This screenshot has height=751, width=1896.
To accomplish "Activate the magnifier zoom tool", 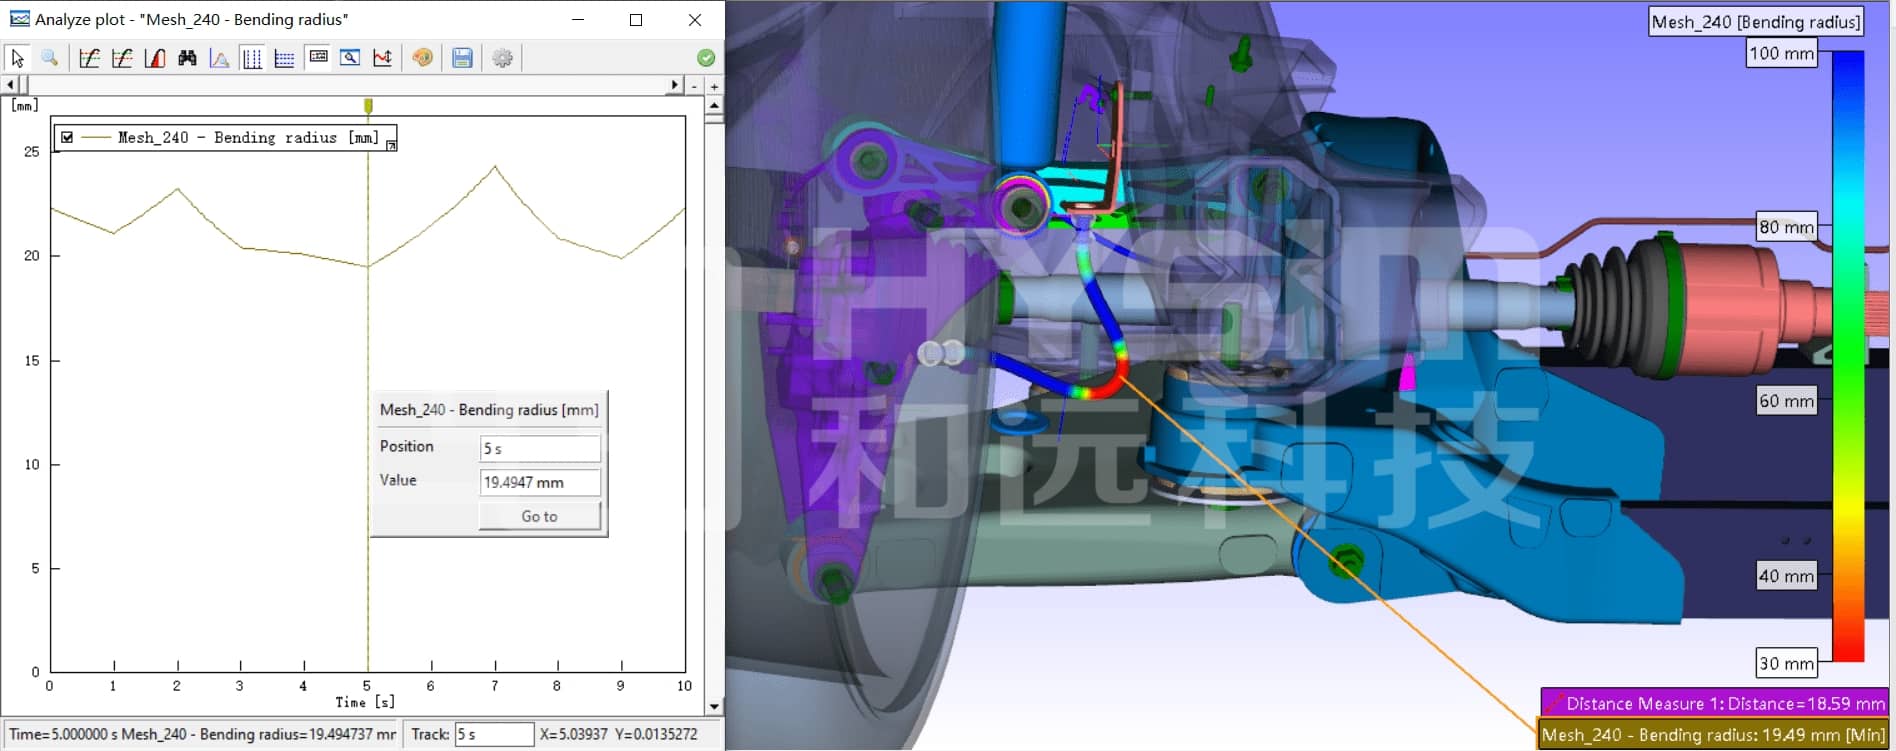I will pos(49,58).
